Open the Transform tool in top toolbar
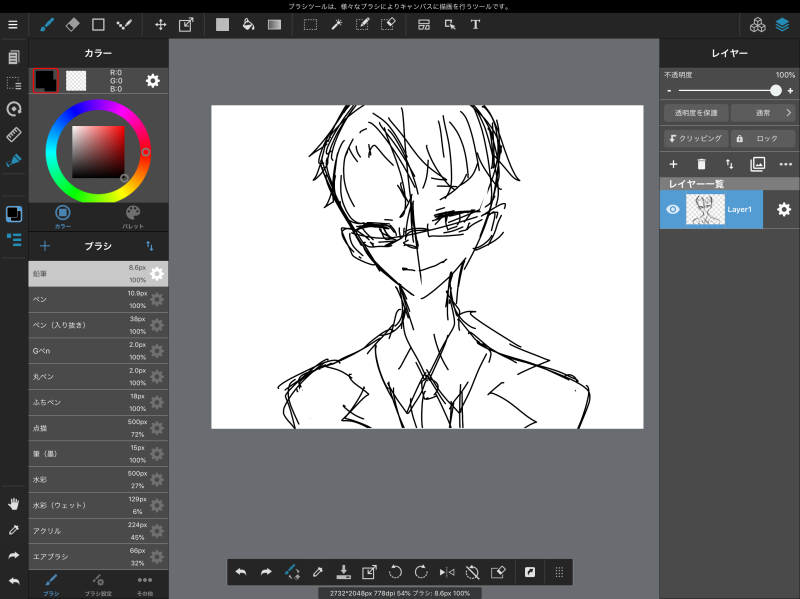The width and height of the screenshot is (800, 599). 186,24
